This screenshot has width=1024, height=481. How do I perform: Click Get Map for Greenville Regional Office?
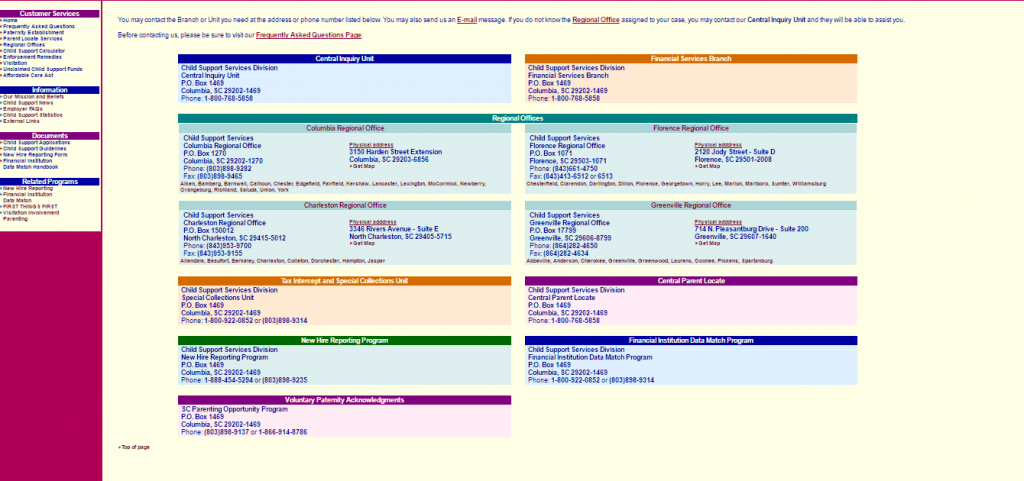(709, 243)
